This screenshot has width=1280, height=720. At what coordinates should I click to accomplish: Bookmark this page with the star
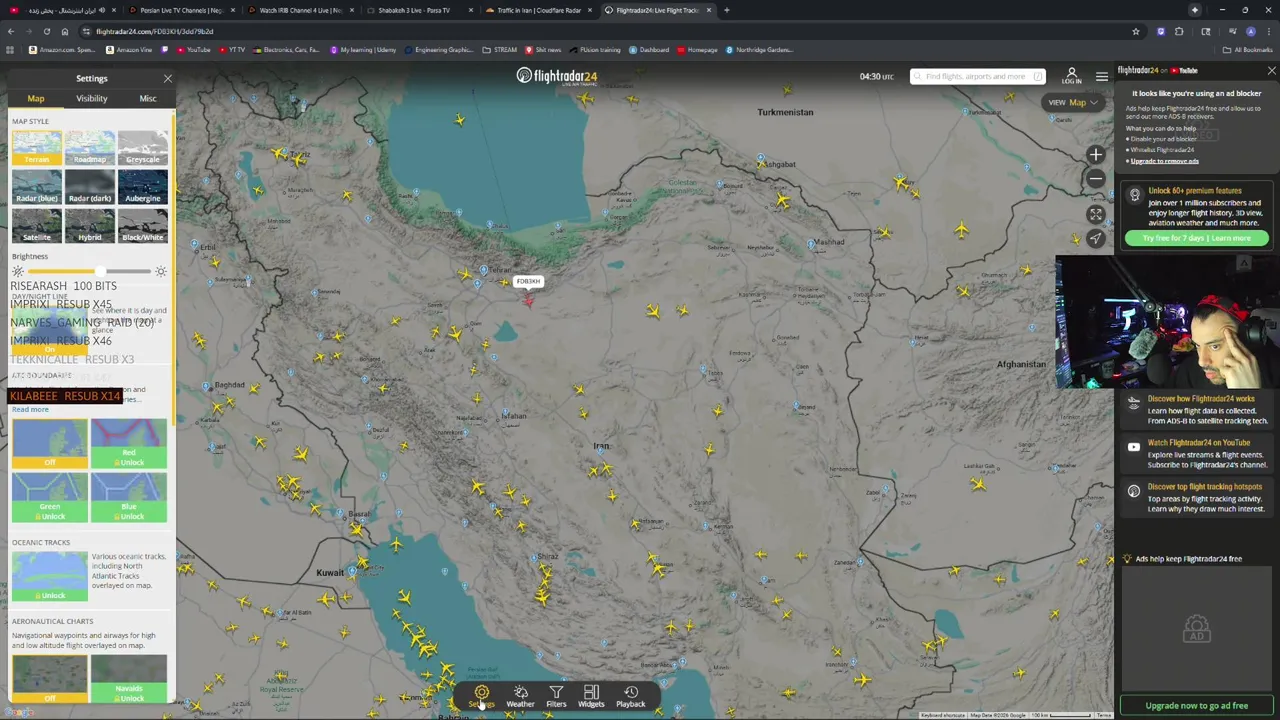coord(1135,31)
